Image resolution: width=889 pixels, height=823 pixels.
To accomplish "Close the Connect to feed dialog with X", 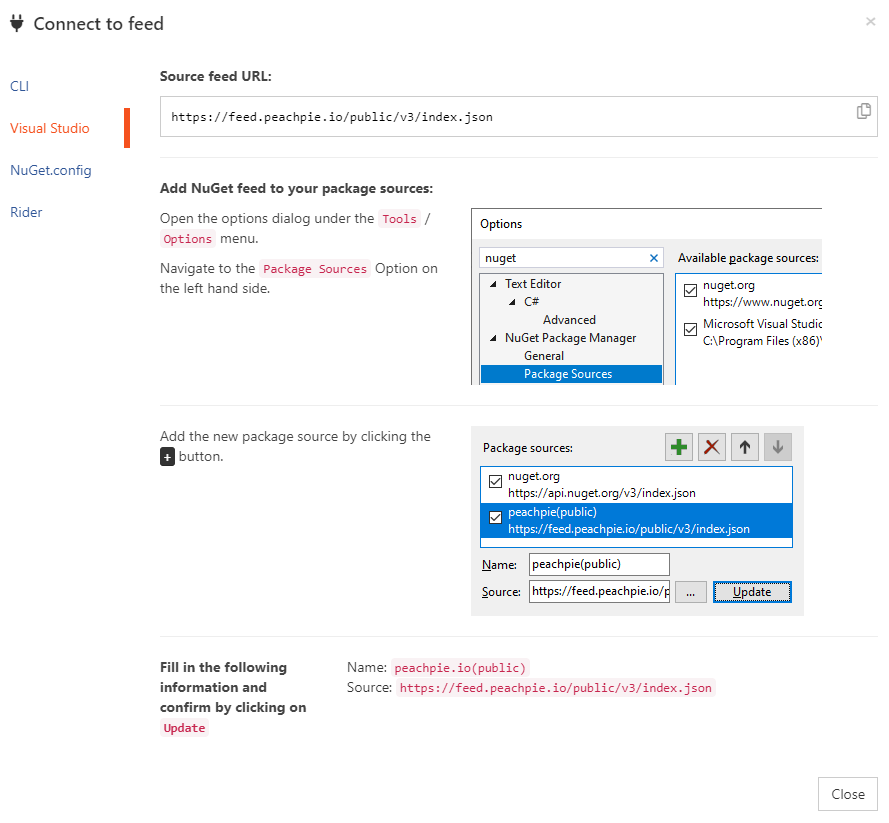I will [x=870, y=22].
